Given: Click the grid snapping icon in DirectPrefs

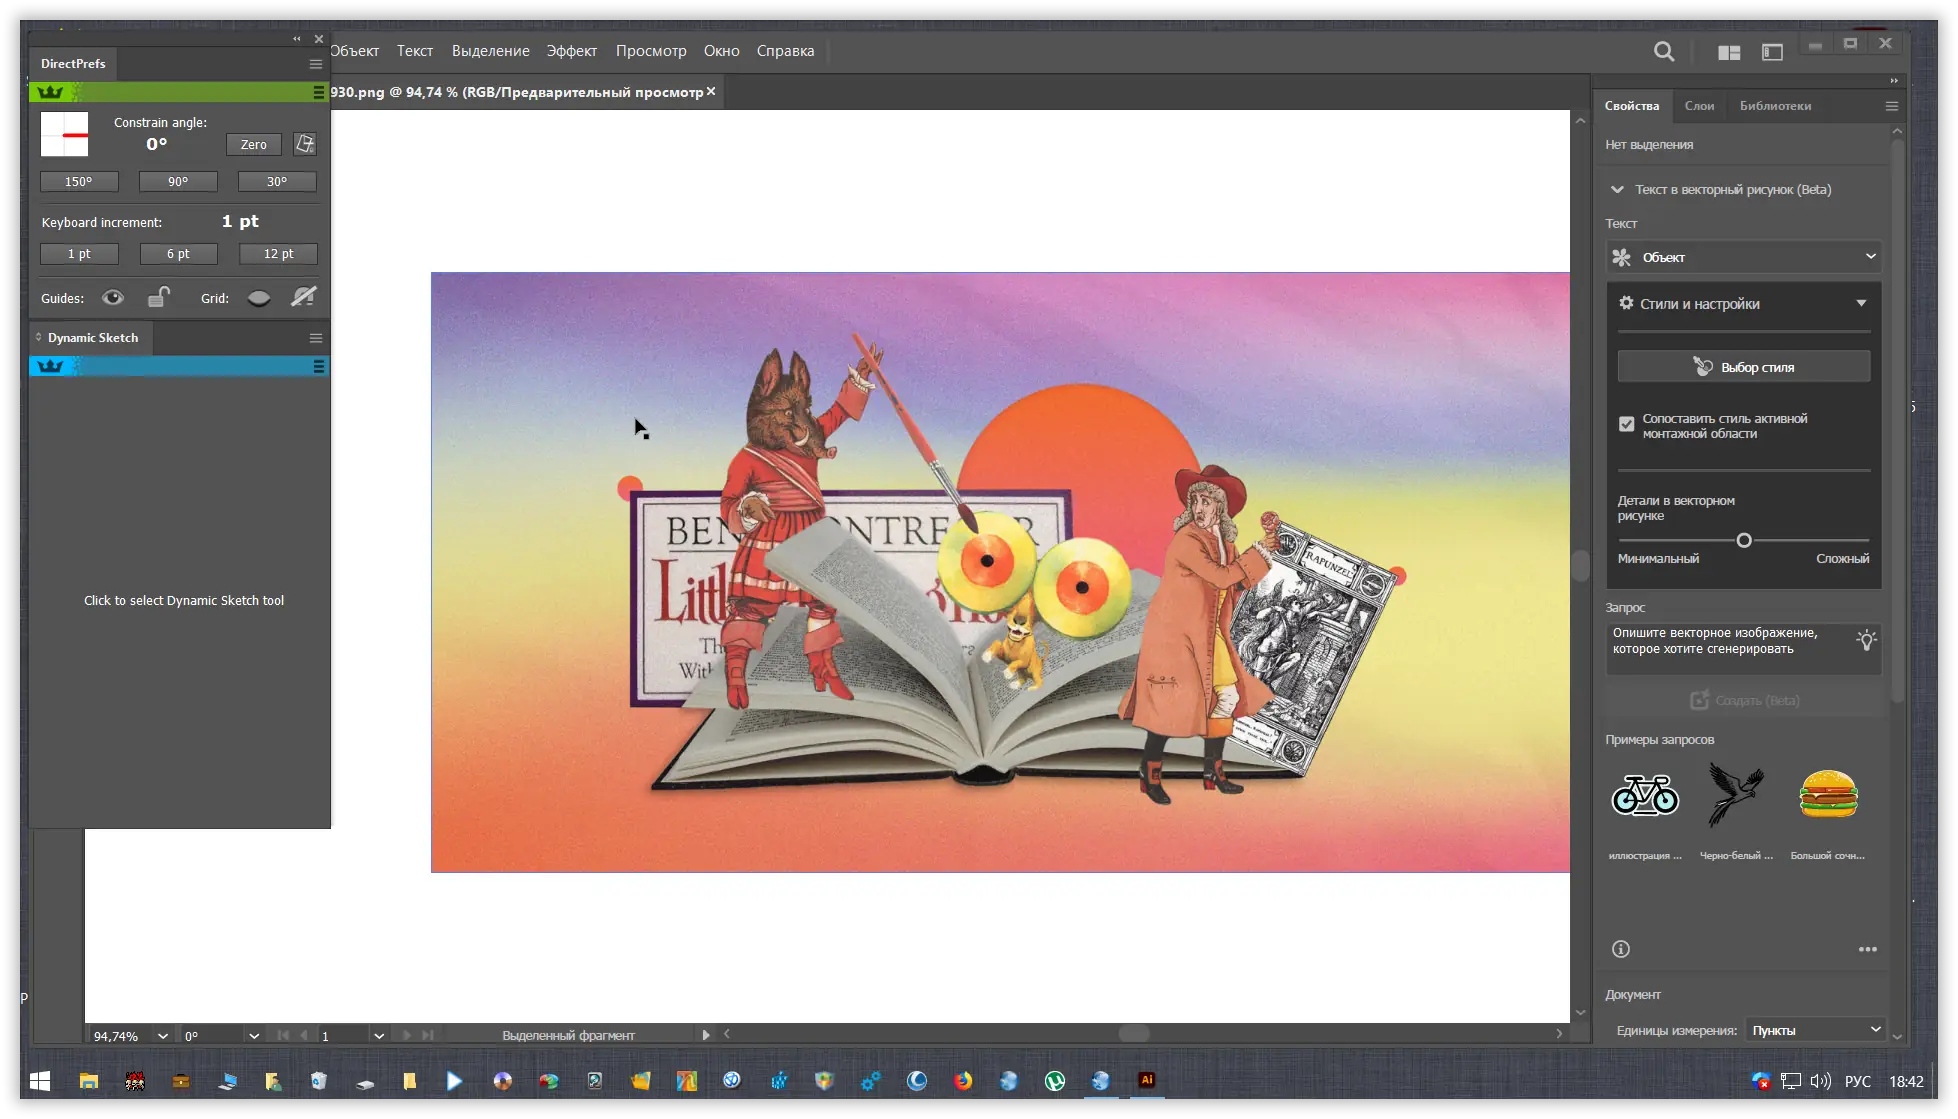Looking at the screenshot, I should 303,296.
